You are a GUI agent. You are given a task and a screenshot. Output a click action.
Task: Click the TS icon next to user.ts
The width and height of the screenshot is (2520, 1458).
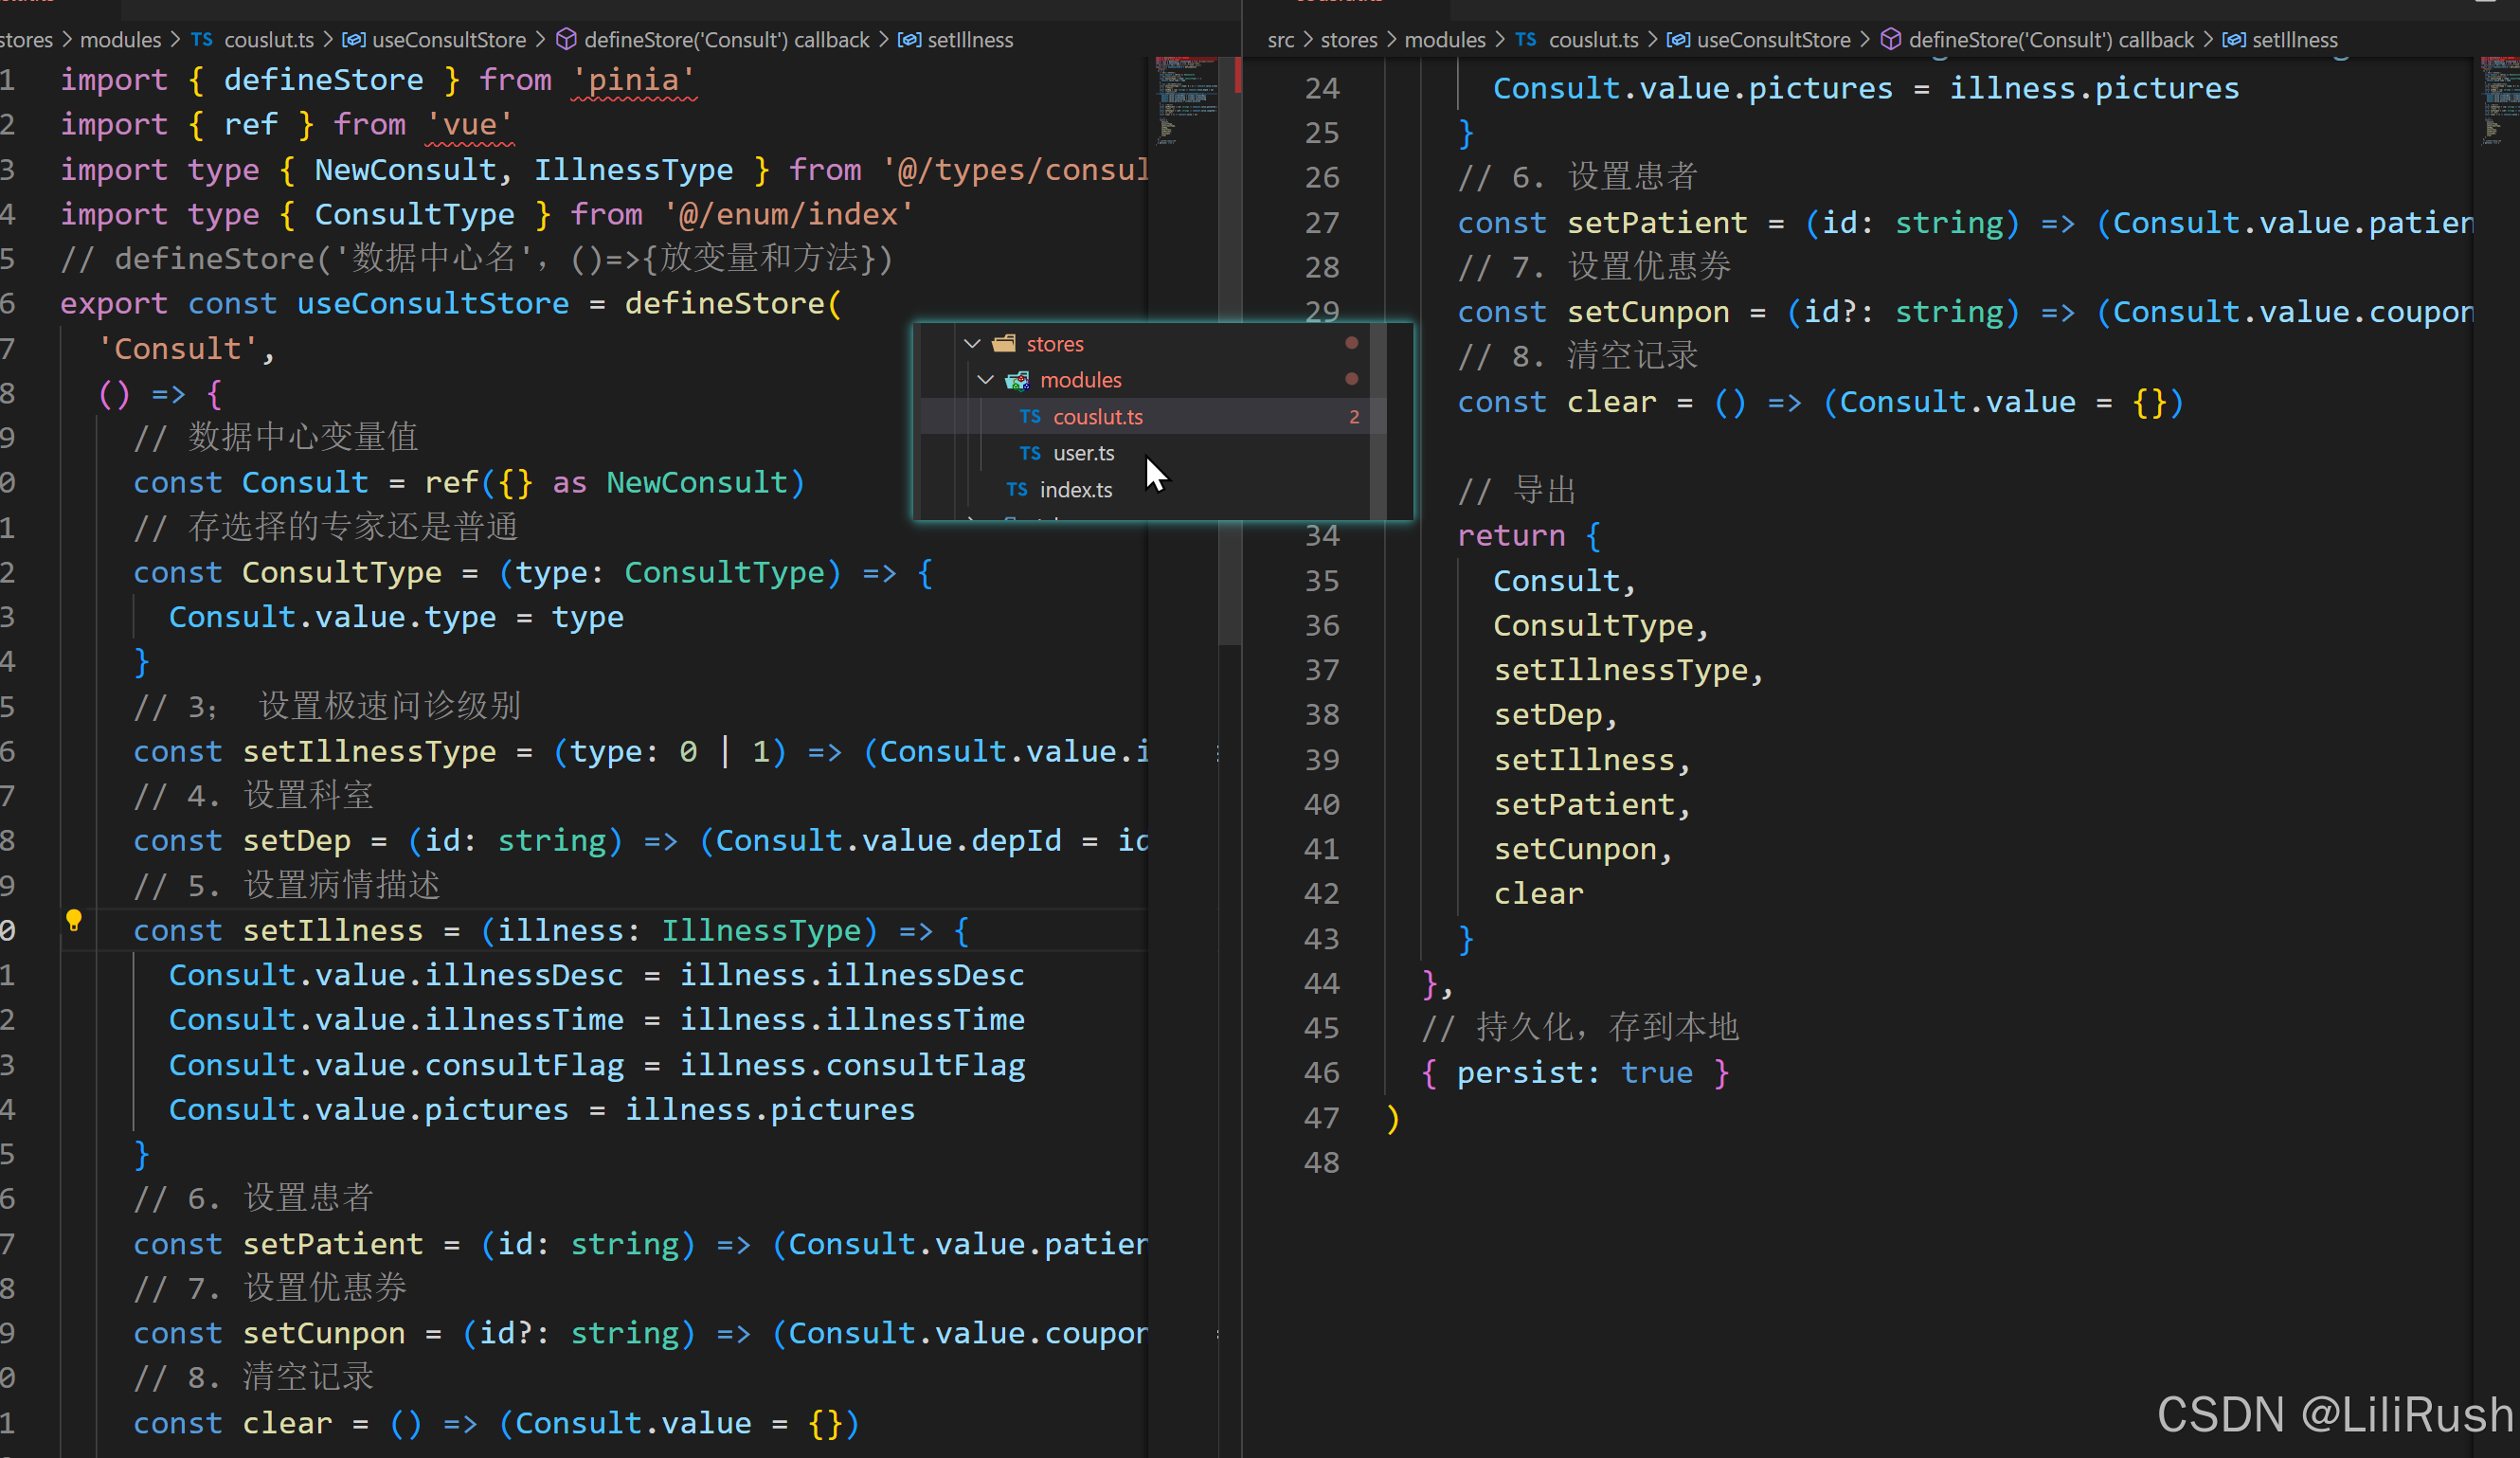[1030, 453]
